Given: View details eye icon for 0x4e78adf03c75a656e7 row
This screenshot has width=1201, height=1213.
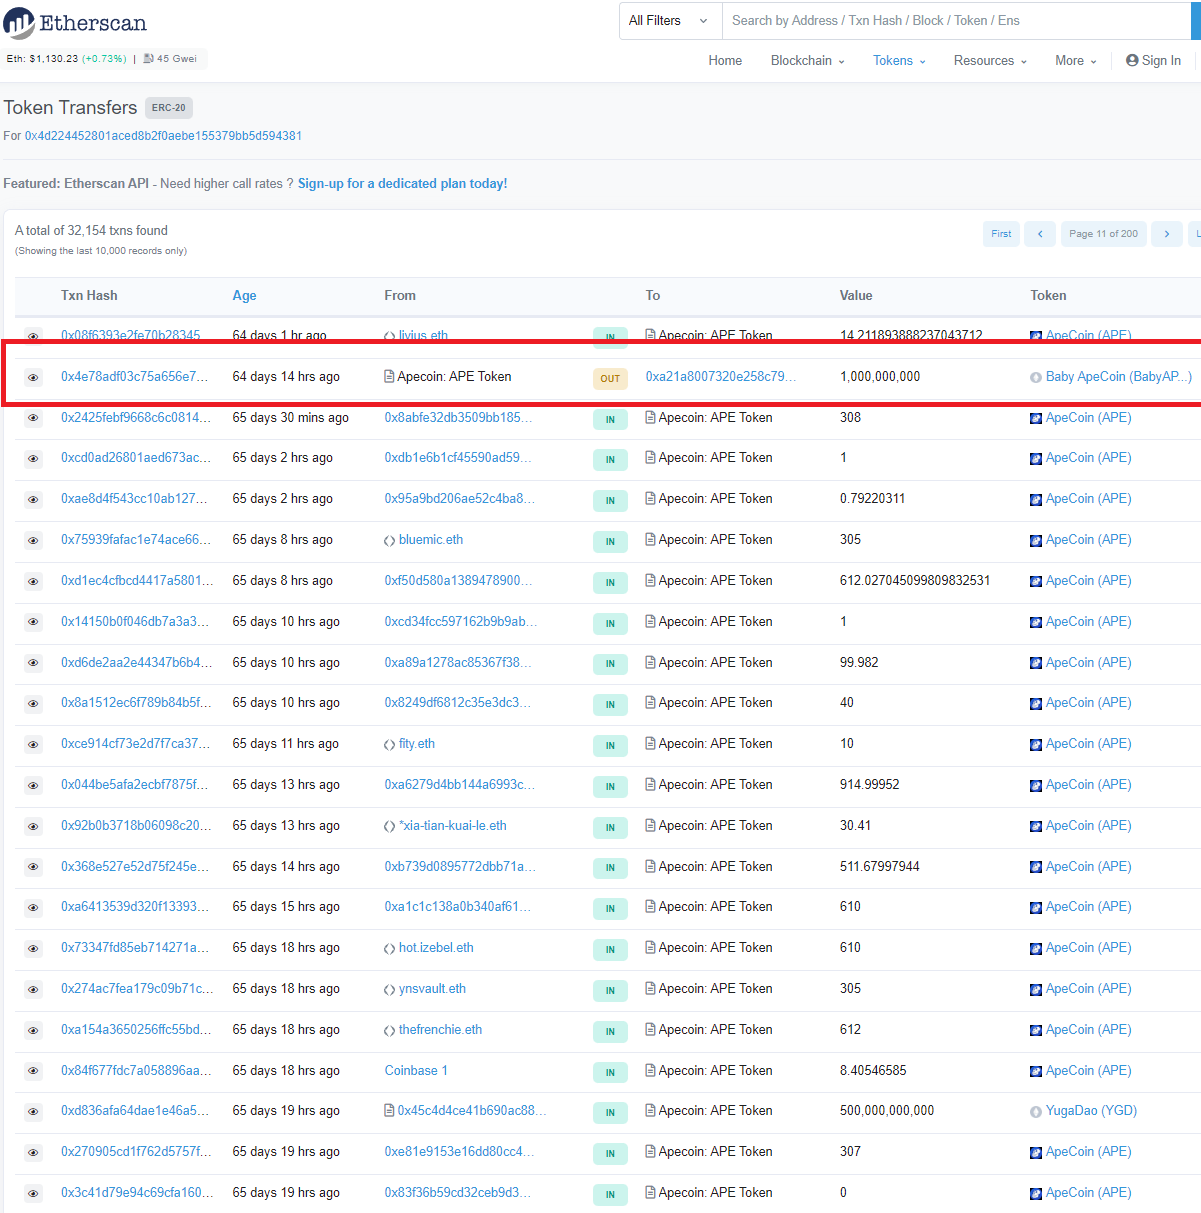Looking at the screenshot, I should (x=33, y=378).
